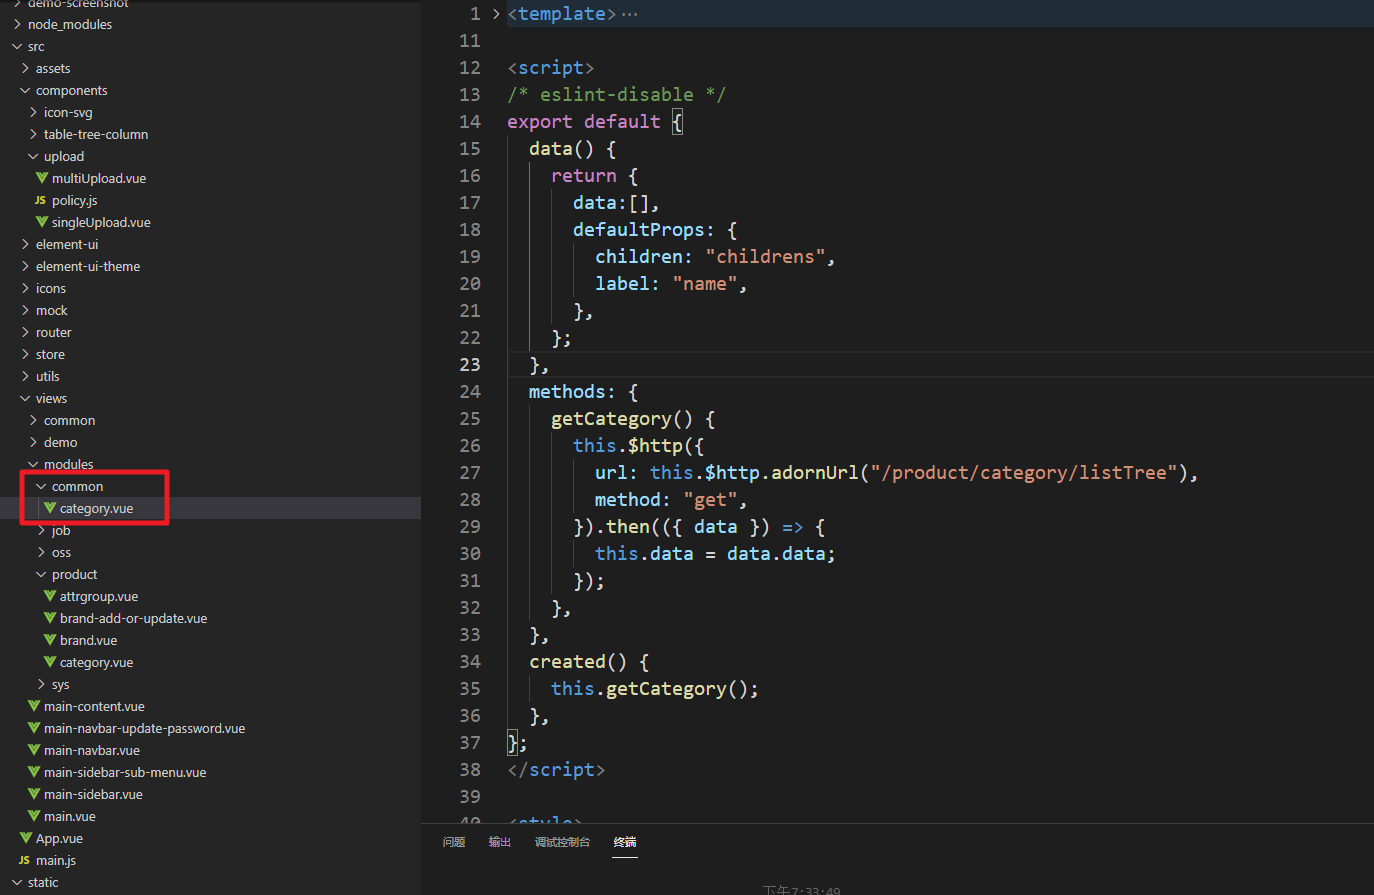This screenshot has height=895, width=1374.
Task: Click the "childrens" string on line 19
Action: pyautogui.click(x=766, y=257)
